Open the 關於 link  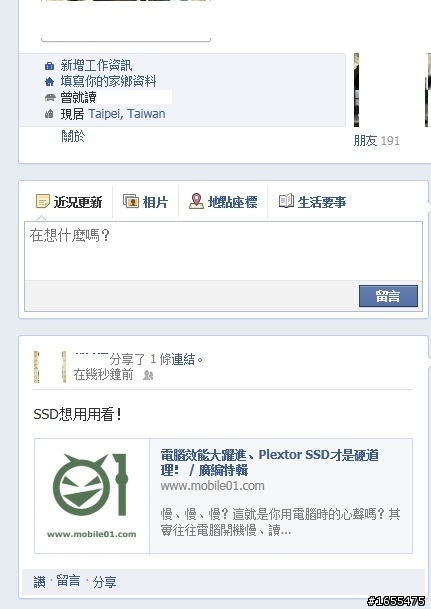coord(73,136)
